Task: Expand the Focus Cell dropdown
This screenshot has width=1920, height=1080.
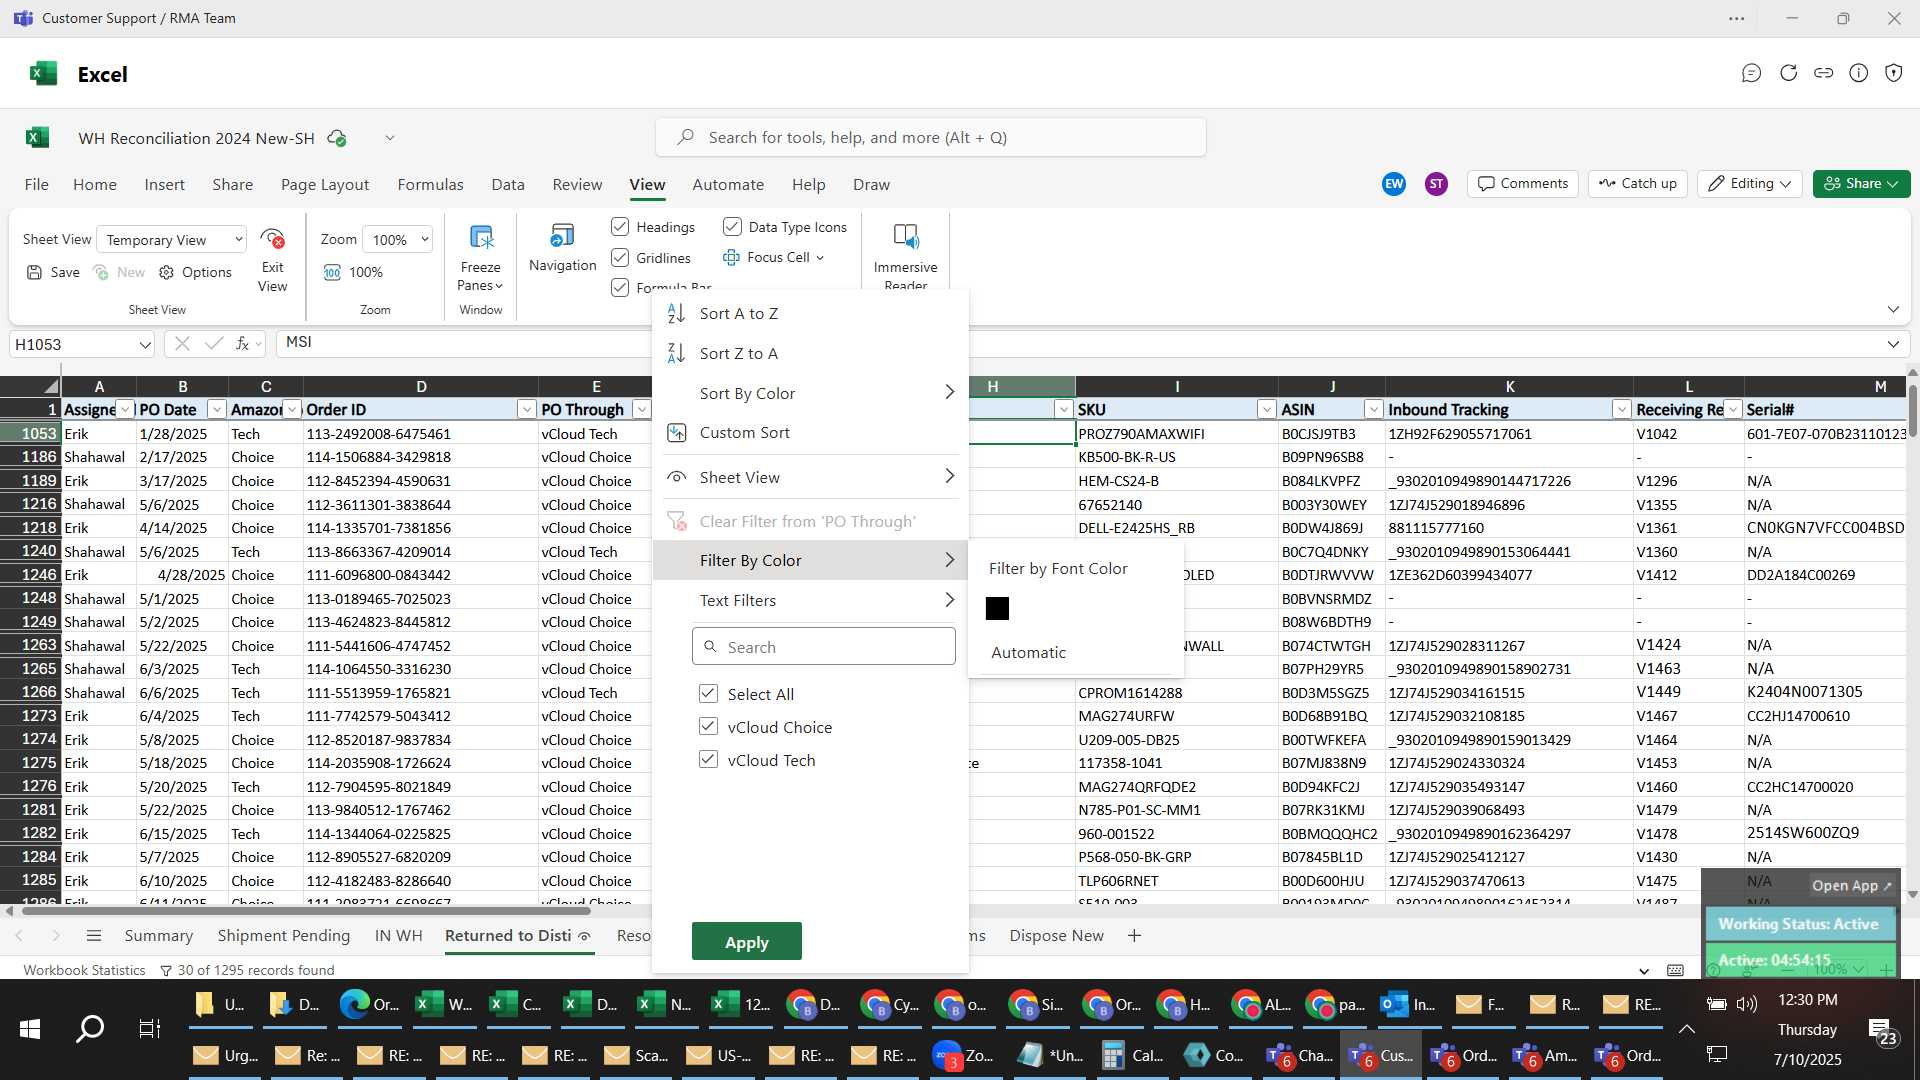Action: tap(820, 257)
